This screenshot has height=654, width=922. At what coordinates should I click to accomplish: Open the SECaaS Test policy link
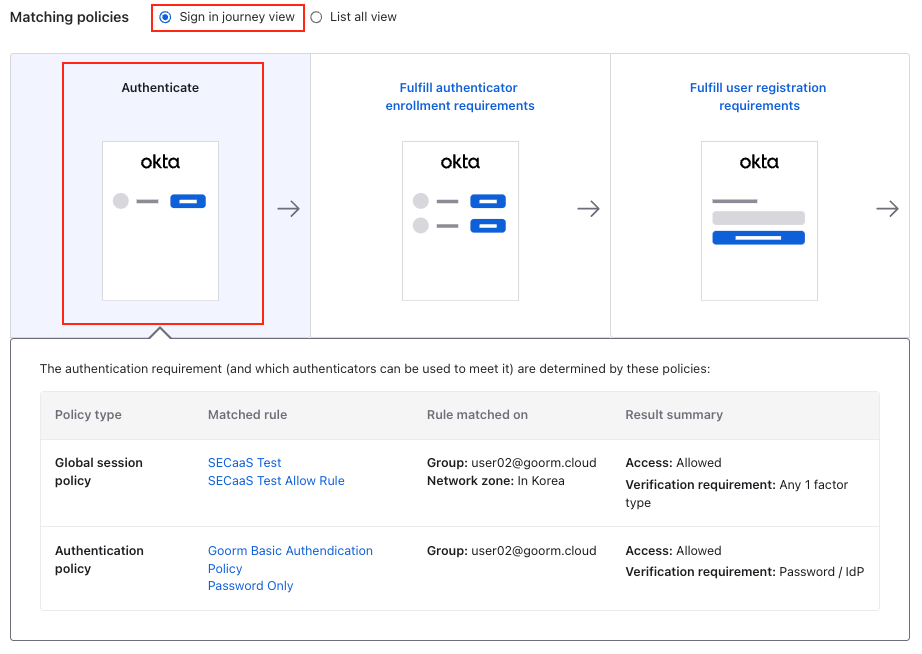(244, 463)
